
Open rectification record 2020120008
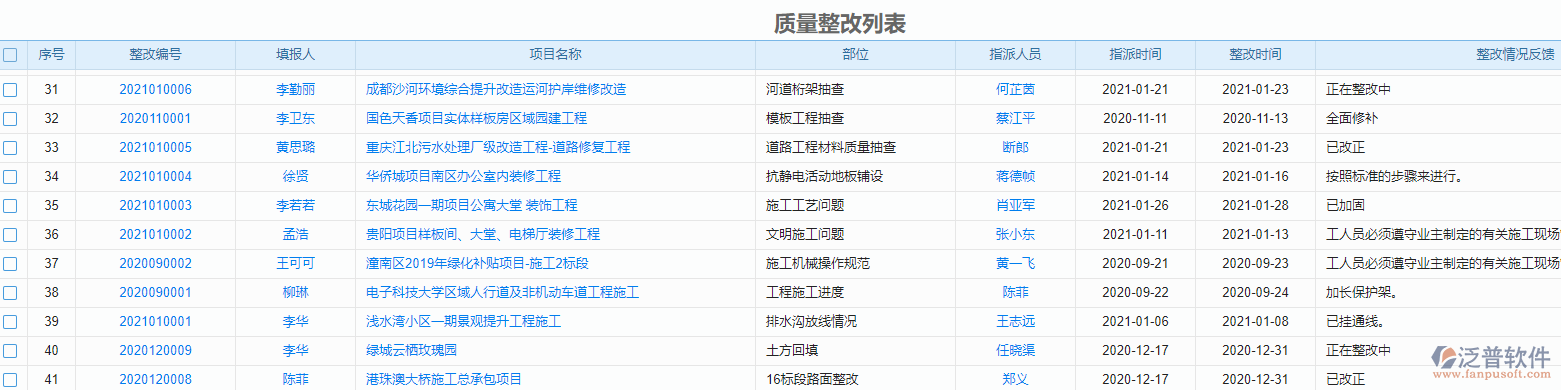click(x=155, y=380)
